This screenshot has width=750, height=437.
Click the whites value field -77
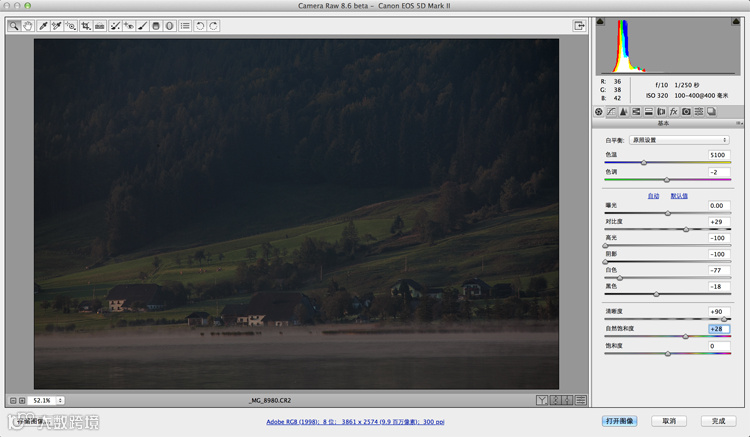tap(719, 270)
